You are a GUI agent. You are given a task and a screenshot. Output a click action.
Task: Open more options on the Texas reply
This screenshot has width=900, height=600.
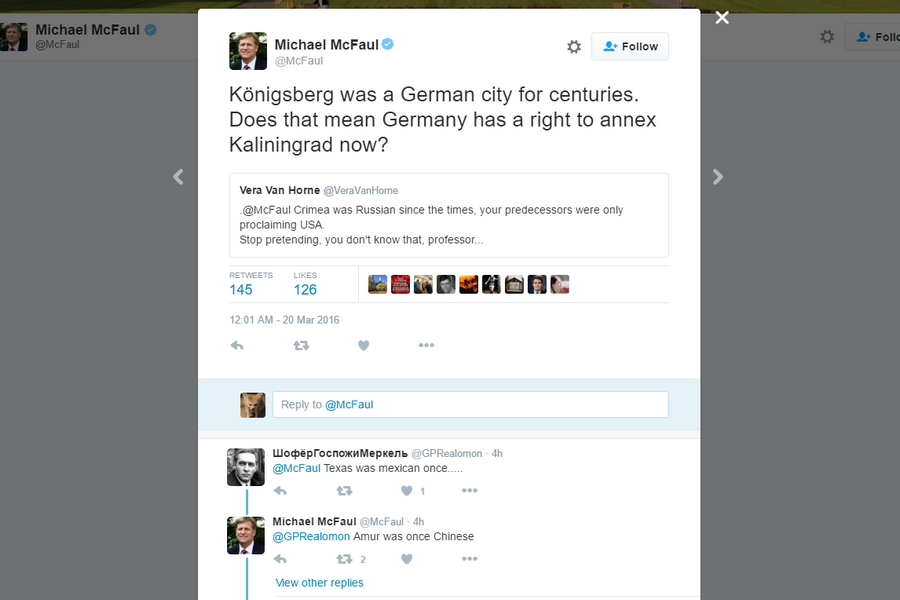[x=469, y=491]
